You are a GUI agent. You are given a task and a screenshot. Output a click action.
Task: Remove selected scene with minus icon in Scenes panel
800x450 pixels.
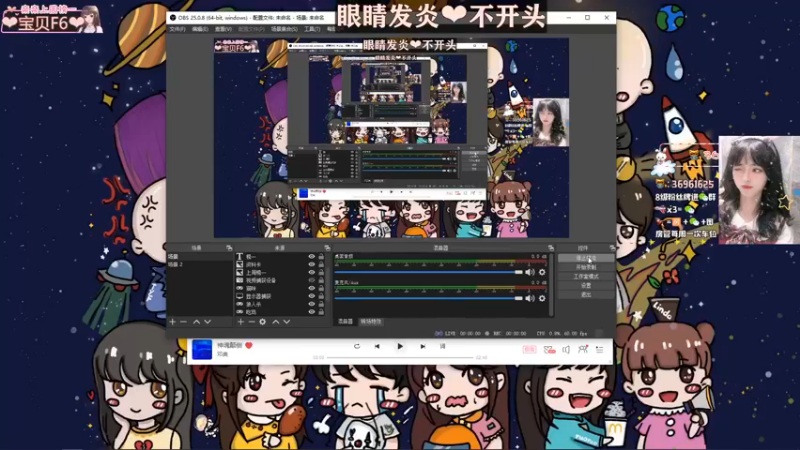[x=184, y=322]
